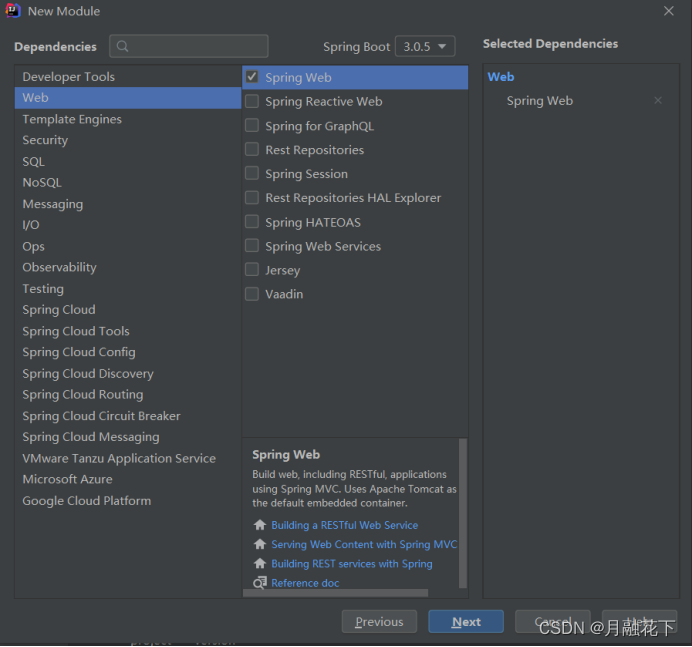
Task: Click the Next button
Action: [x=466, y=621]
